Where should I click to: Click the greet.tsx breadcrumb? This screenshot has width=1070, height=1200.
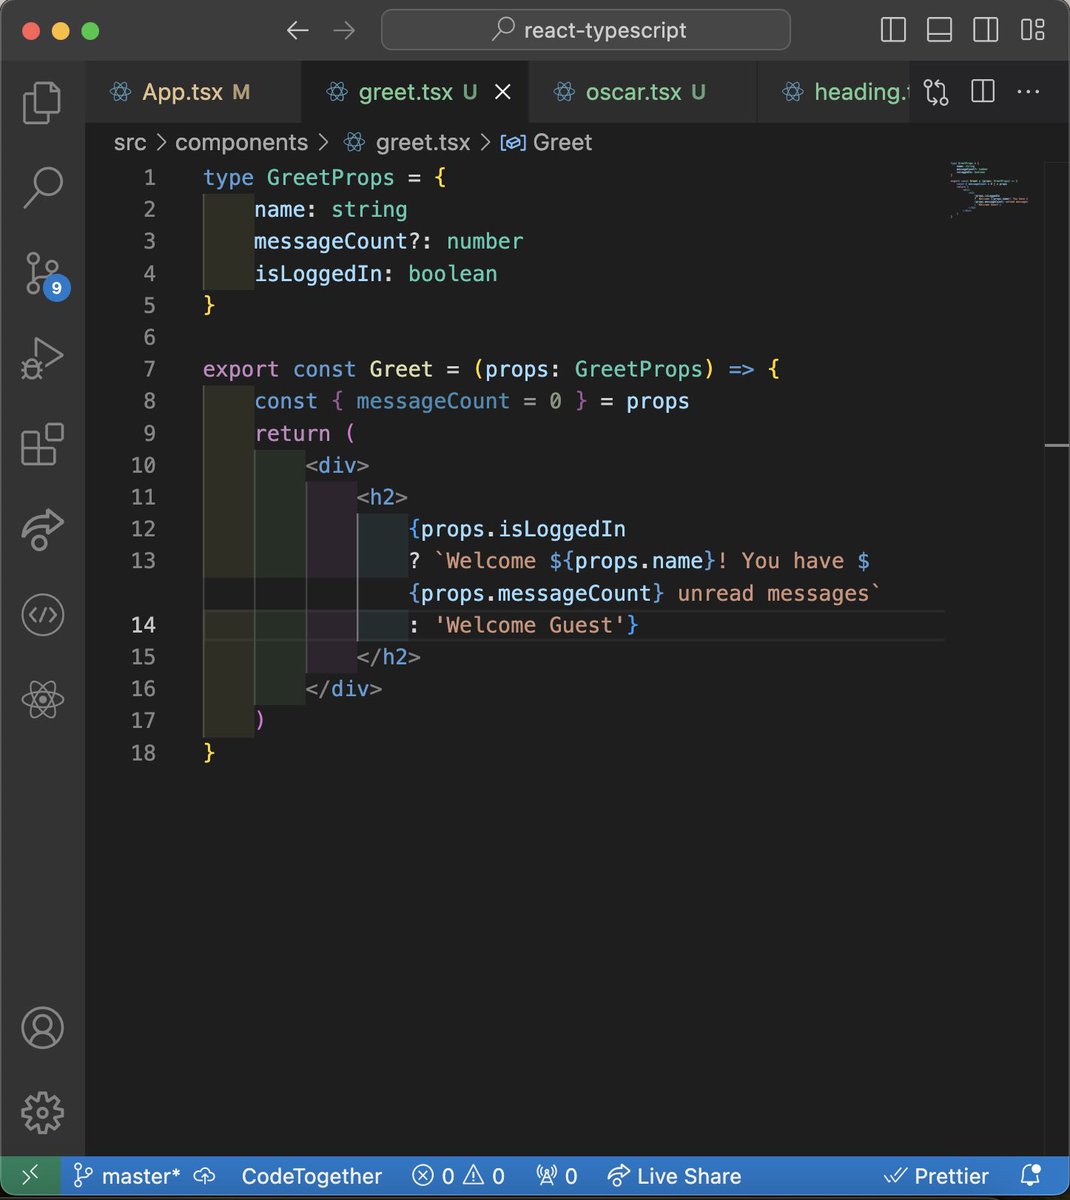pos(406,143)
